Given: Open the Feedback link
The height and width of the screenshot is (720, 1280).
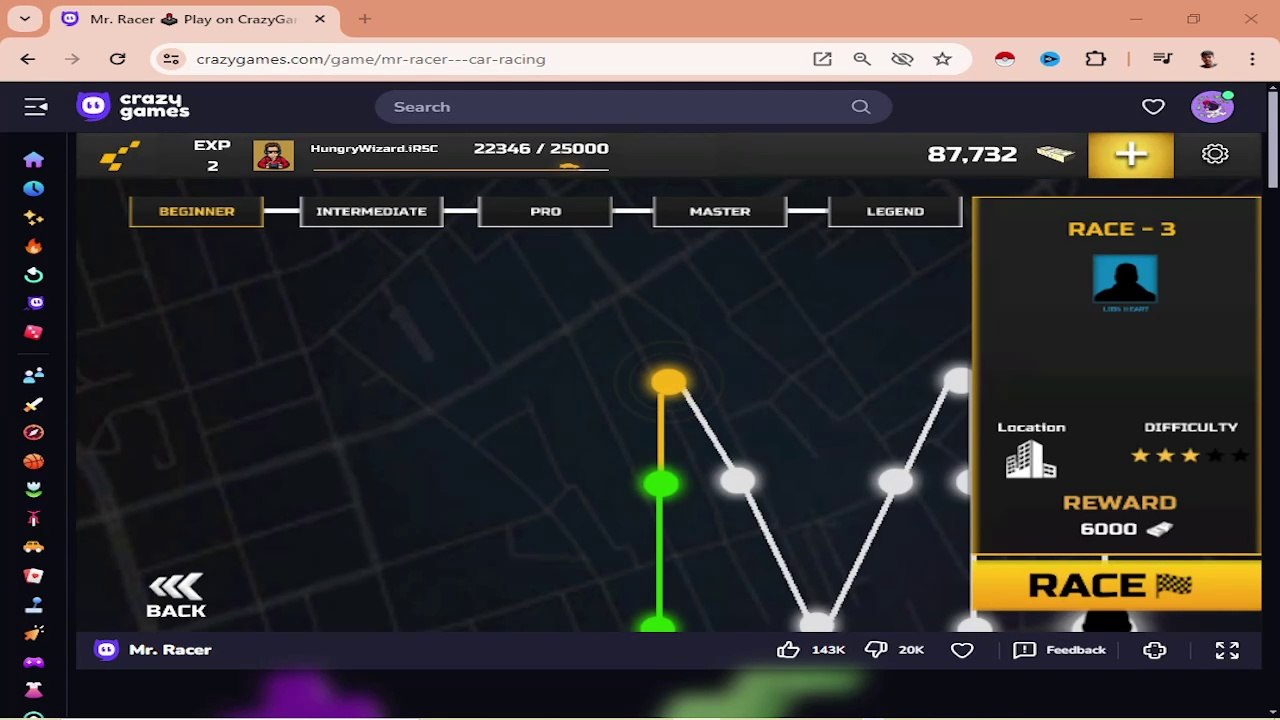Looking at the screenshot, I should (x=1060, y=650).
